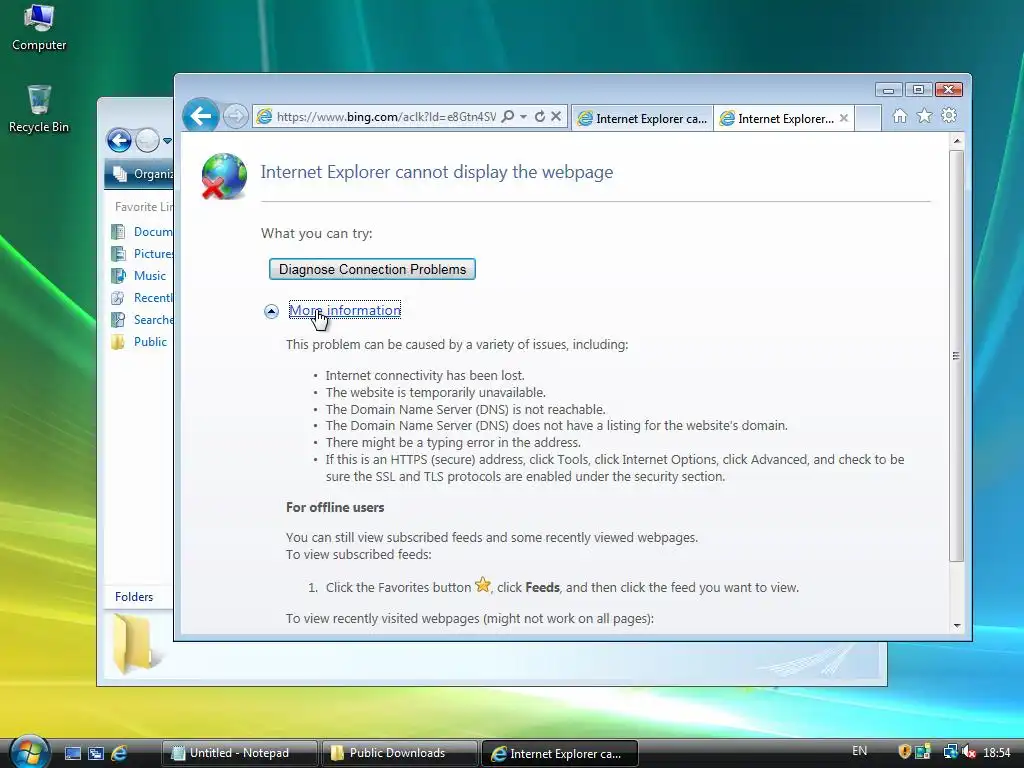
Task: Open a new blank tab button
Action: point(868,118)
